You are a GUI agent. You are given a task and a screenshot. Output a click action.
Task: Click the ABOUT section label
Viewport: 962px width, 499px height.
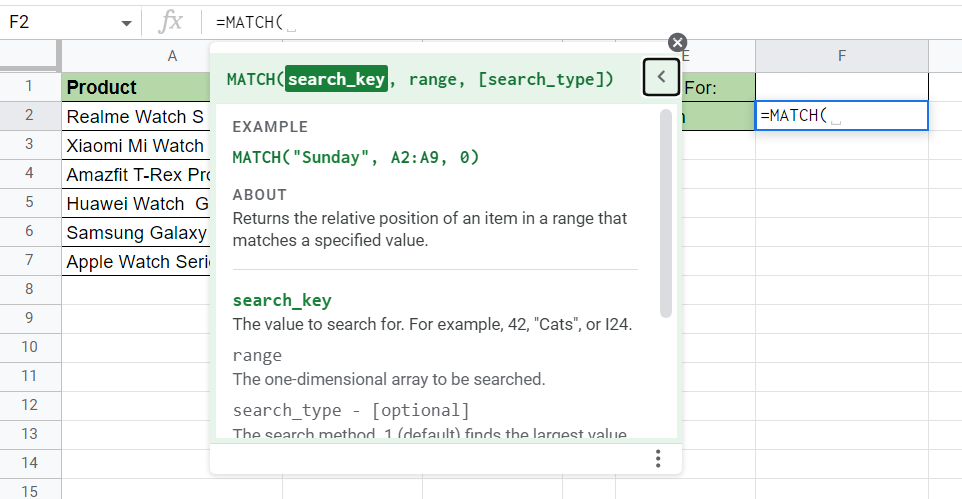260,195
